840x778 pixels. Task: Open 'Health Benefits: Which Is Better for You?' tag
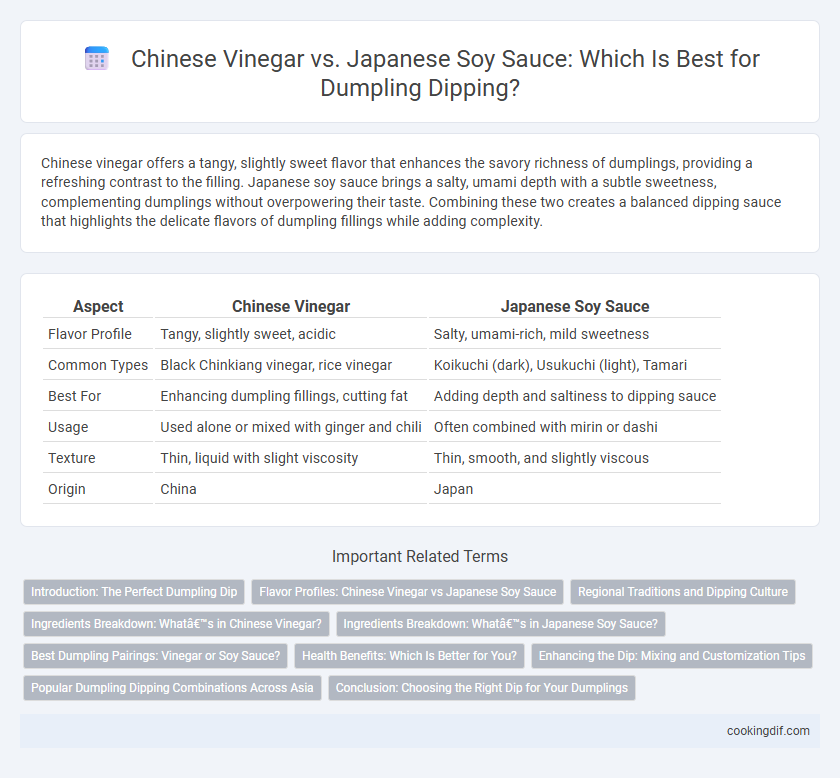409,656
